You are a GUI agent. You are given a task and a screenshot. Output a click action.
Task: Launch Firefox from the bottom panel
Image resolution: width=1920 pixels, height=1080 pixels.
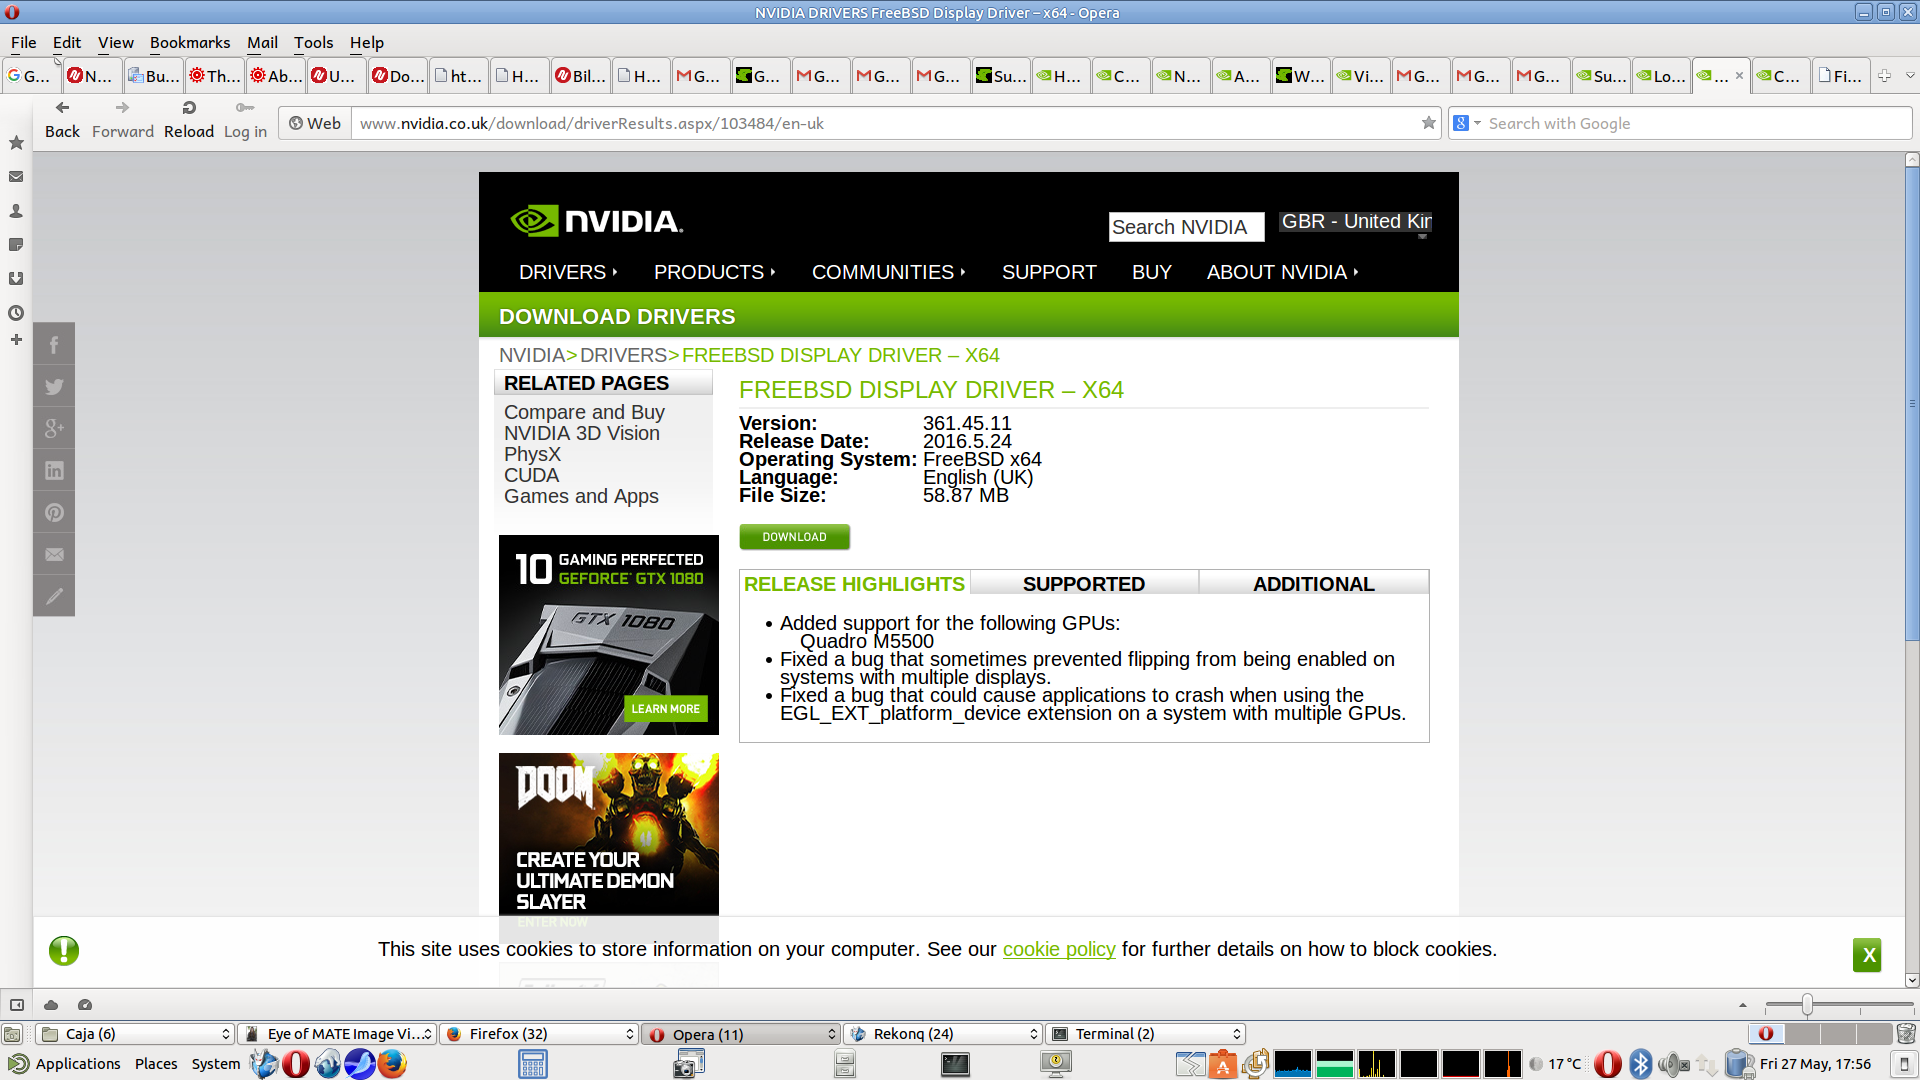click(x=392, y=1063)
